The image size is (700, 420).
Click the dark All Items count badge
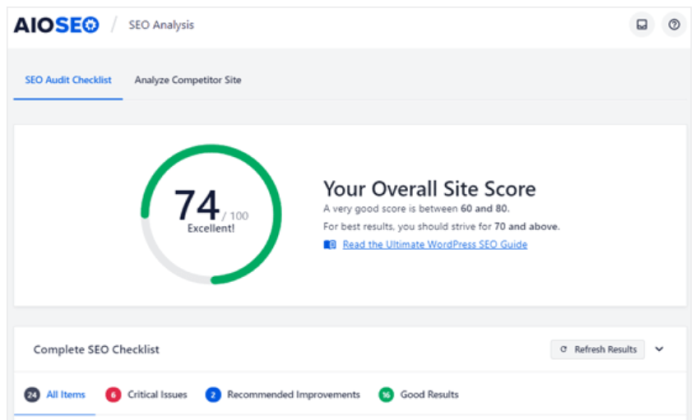click(32, 395)
